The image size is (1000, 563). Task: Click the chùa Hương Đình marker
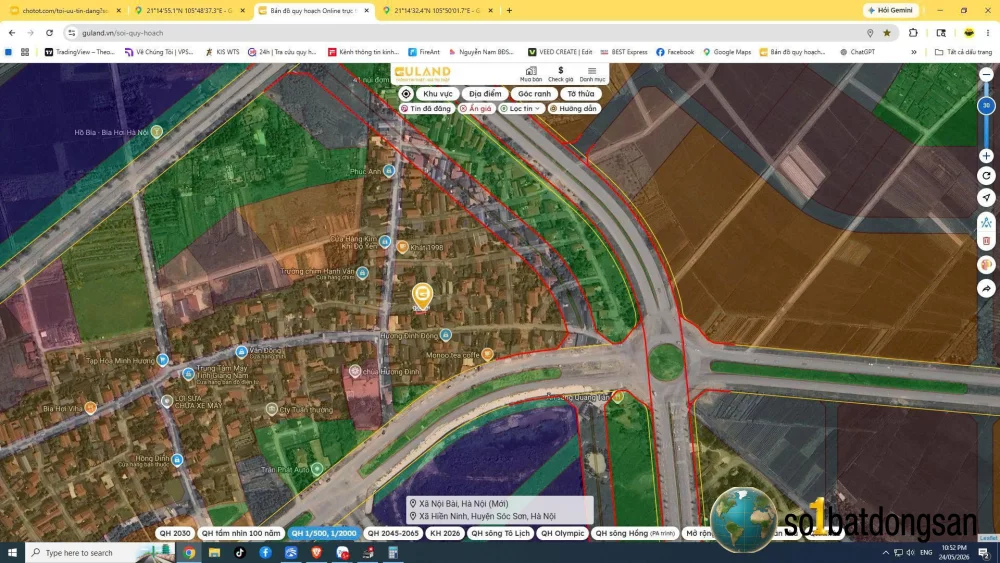355,371
